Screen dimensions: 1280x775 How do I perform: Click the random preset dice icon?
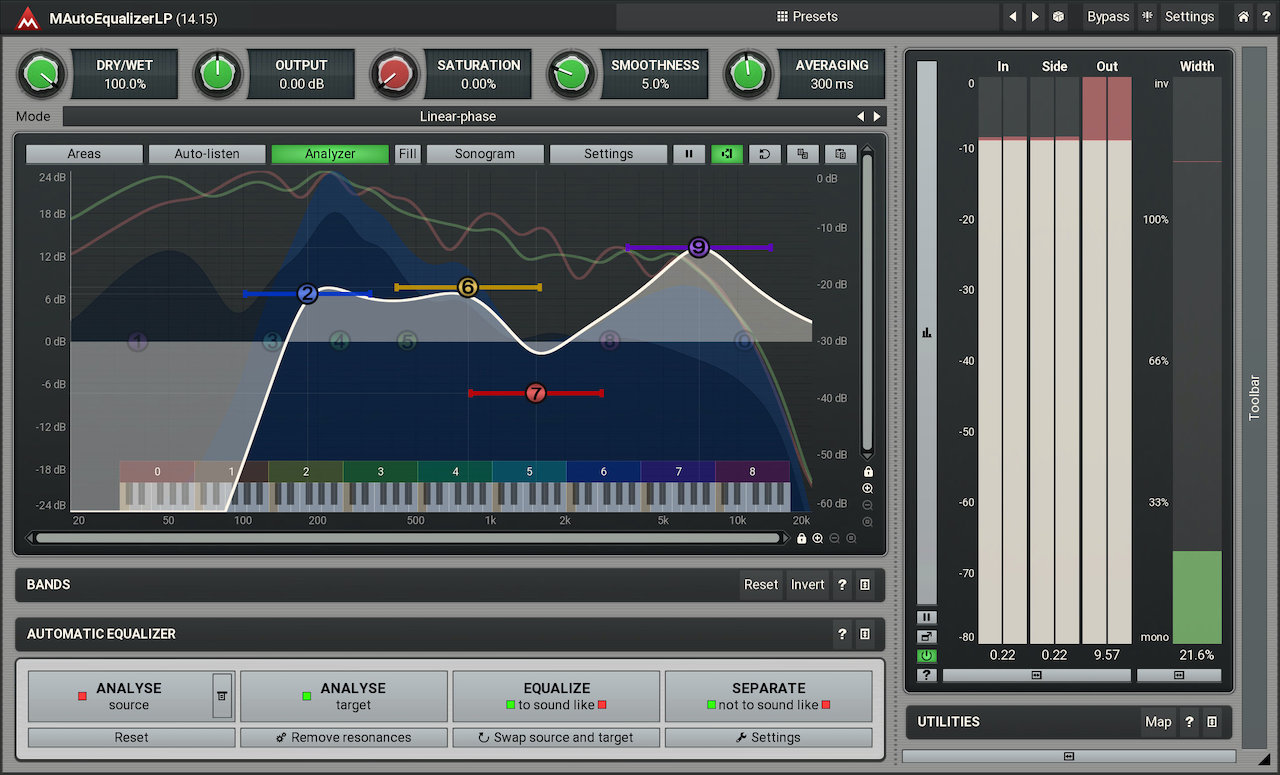(x=1058, y=17)
